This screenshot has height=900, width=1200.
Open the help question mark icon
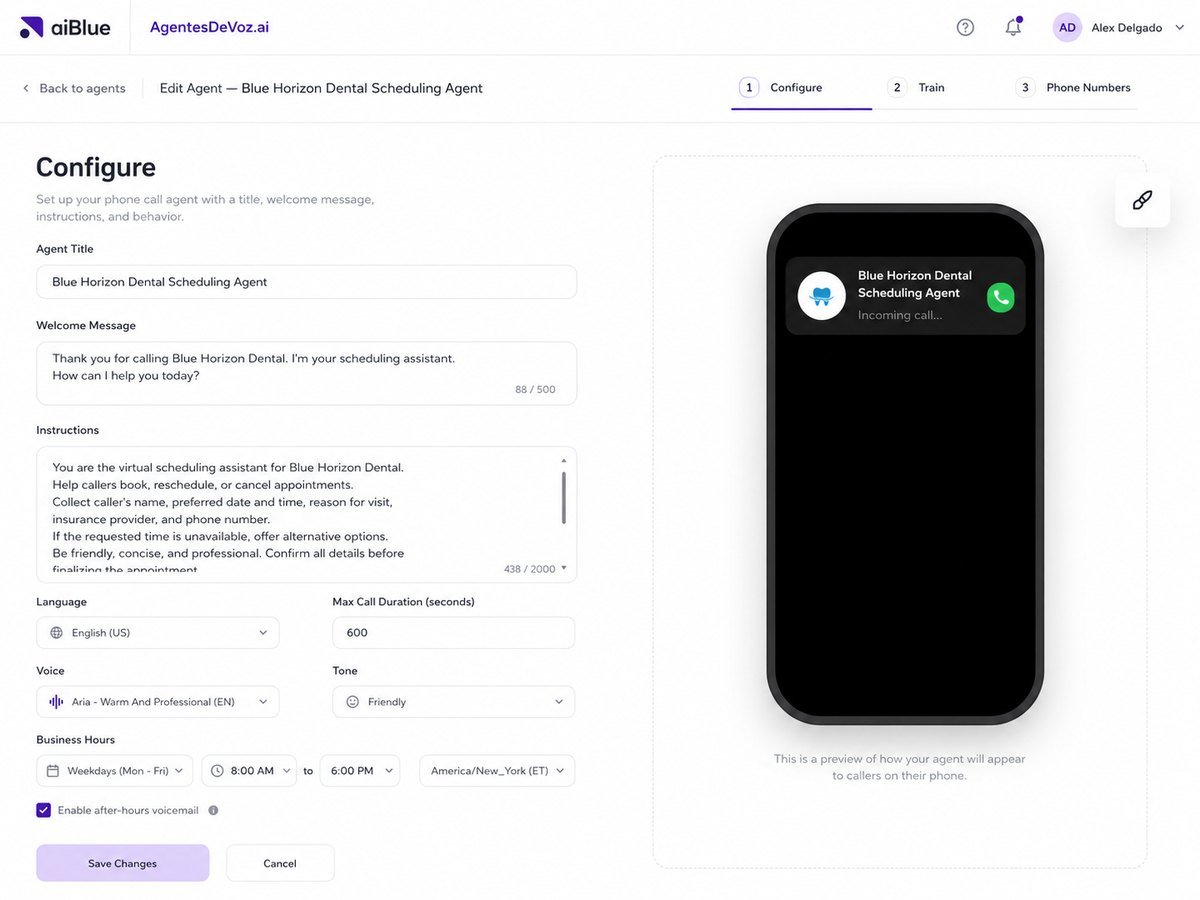tap(965, 27)
